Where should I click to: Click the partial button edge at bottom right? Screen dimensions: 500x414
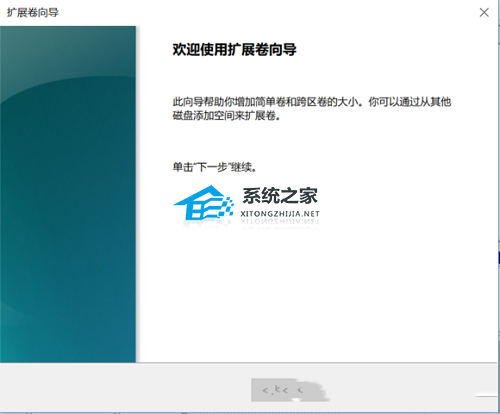487,396
